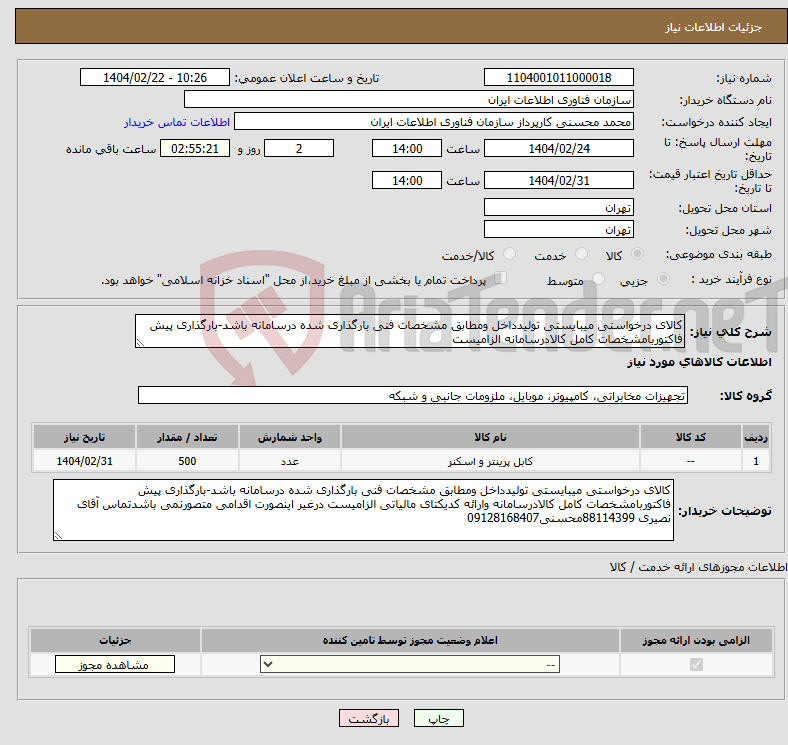Viewport: 788px width, 745px height.
Task: Click the resize handle of general description box
Action: pyautogui.click(x=140, y=343)
